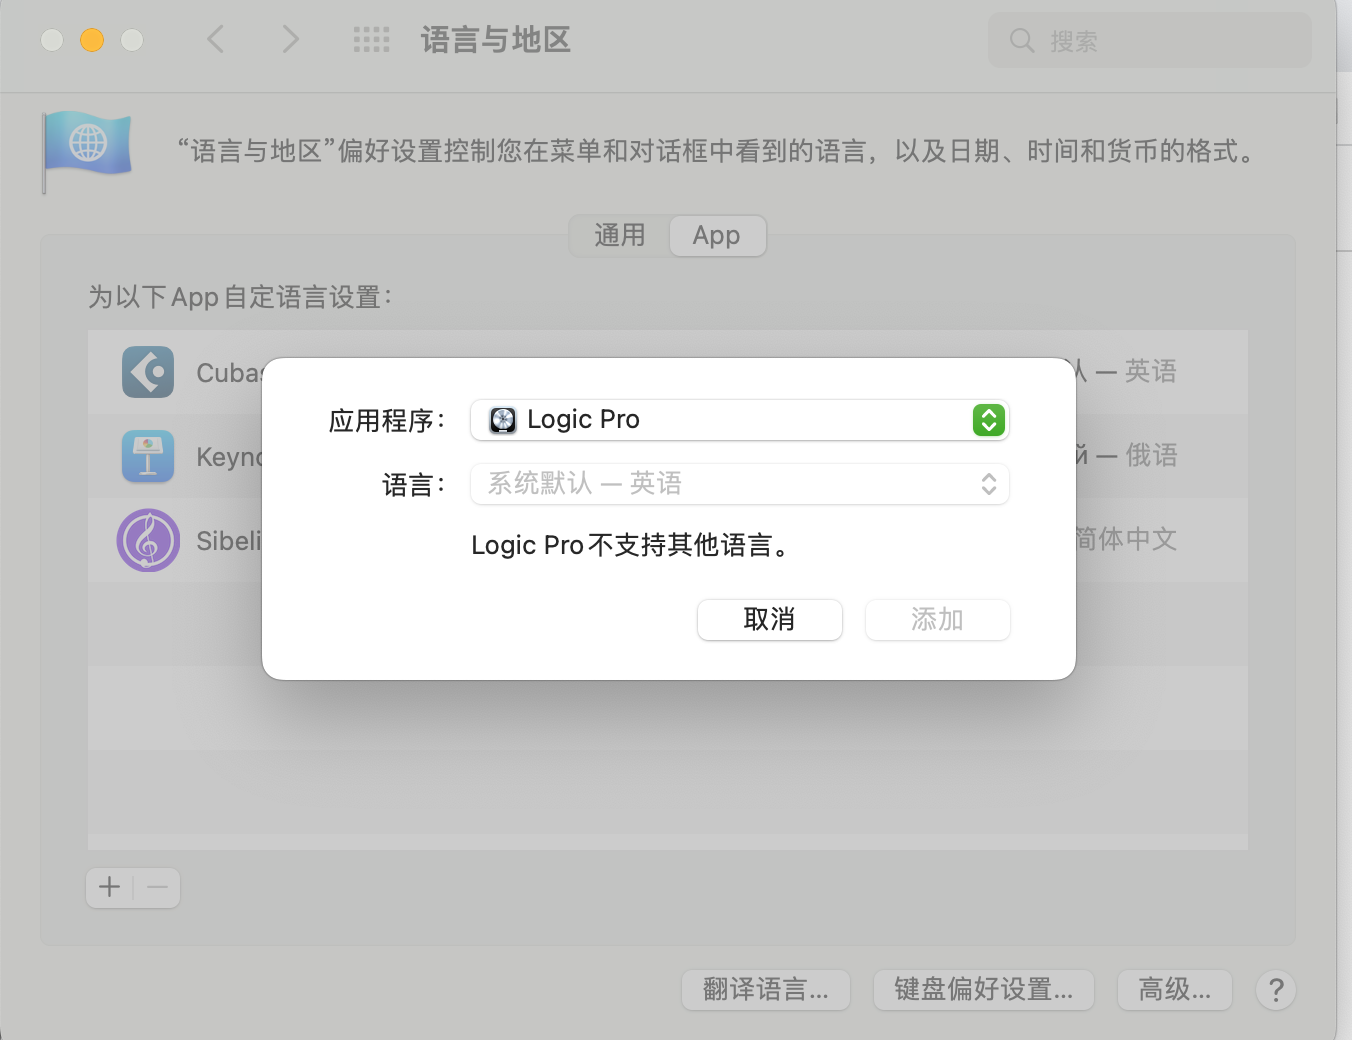Image resolution: width=1352 pixels, height=1040 pixels.
Task: Click the 语言与地区 window title
Action: pos(496,40)
